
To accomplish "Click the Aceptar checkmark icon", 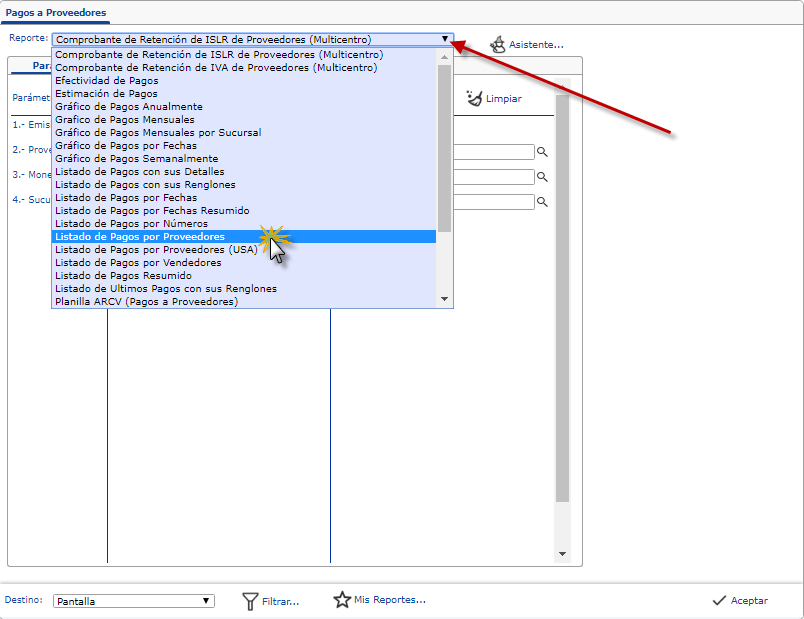I will (x=719, y=601).
